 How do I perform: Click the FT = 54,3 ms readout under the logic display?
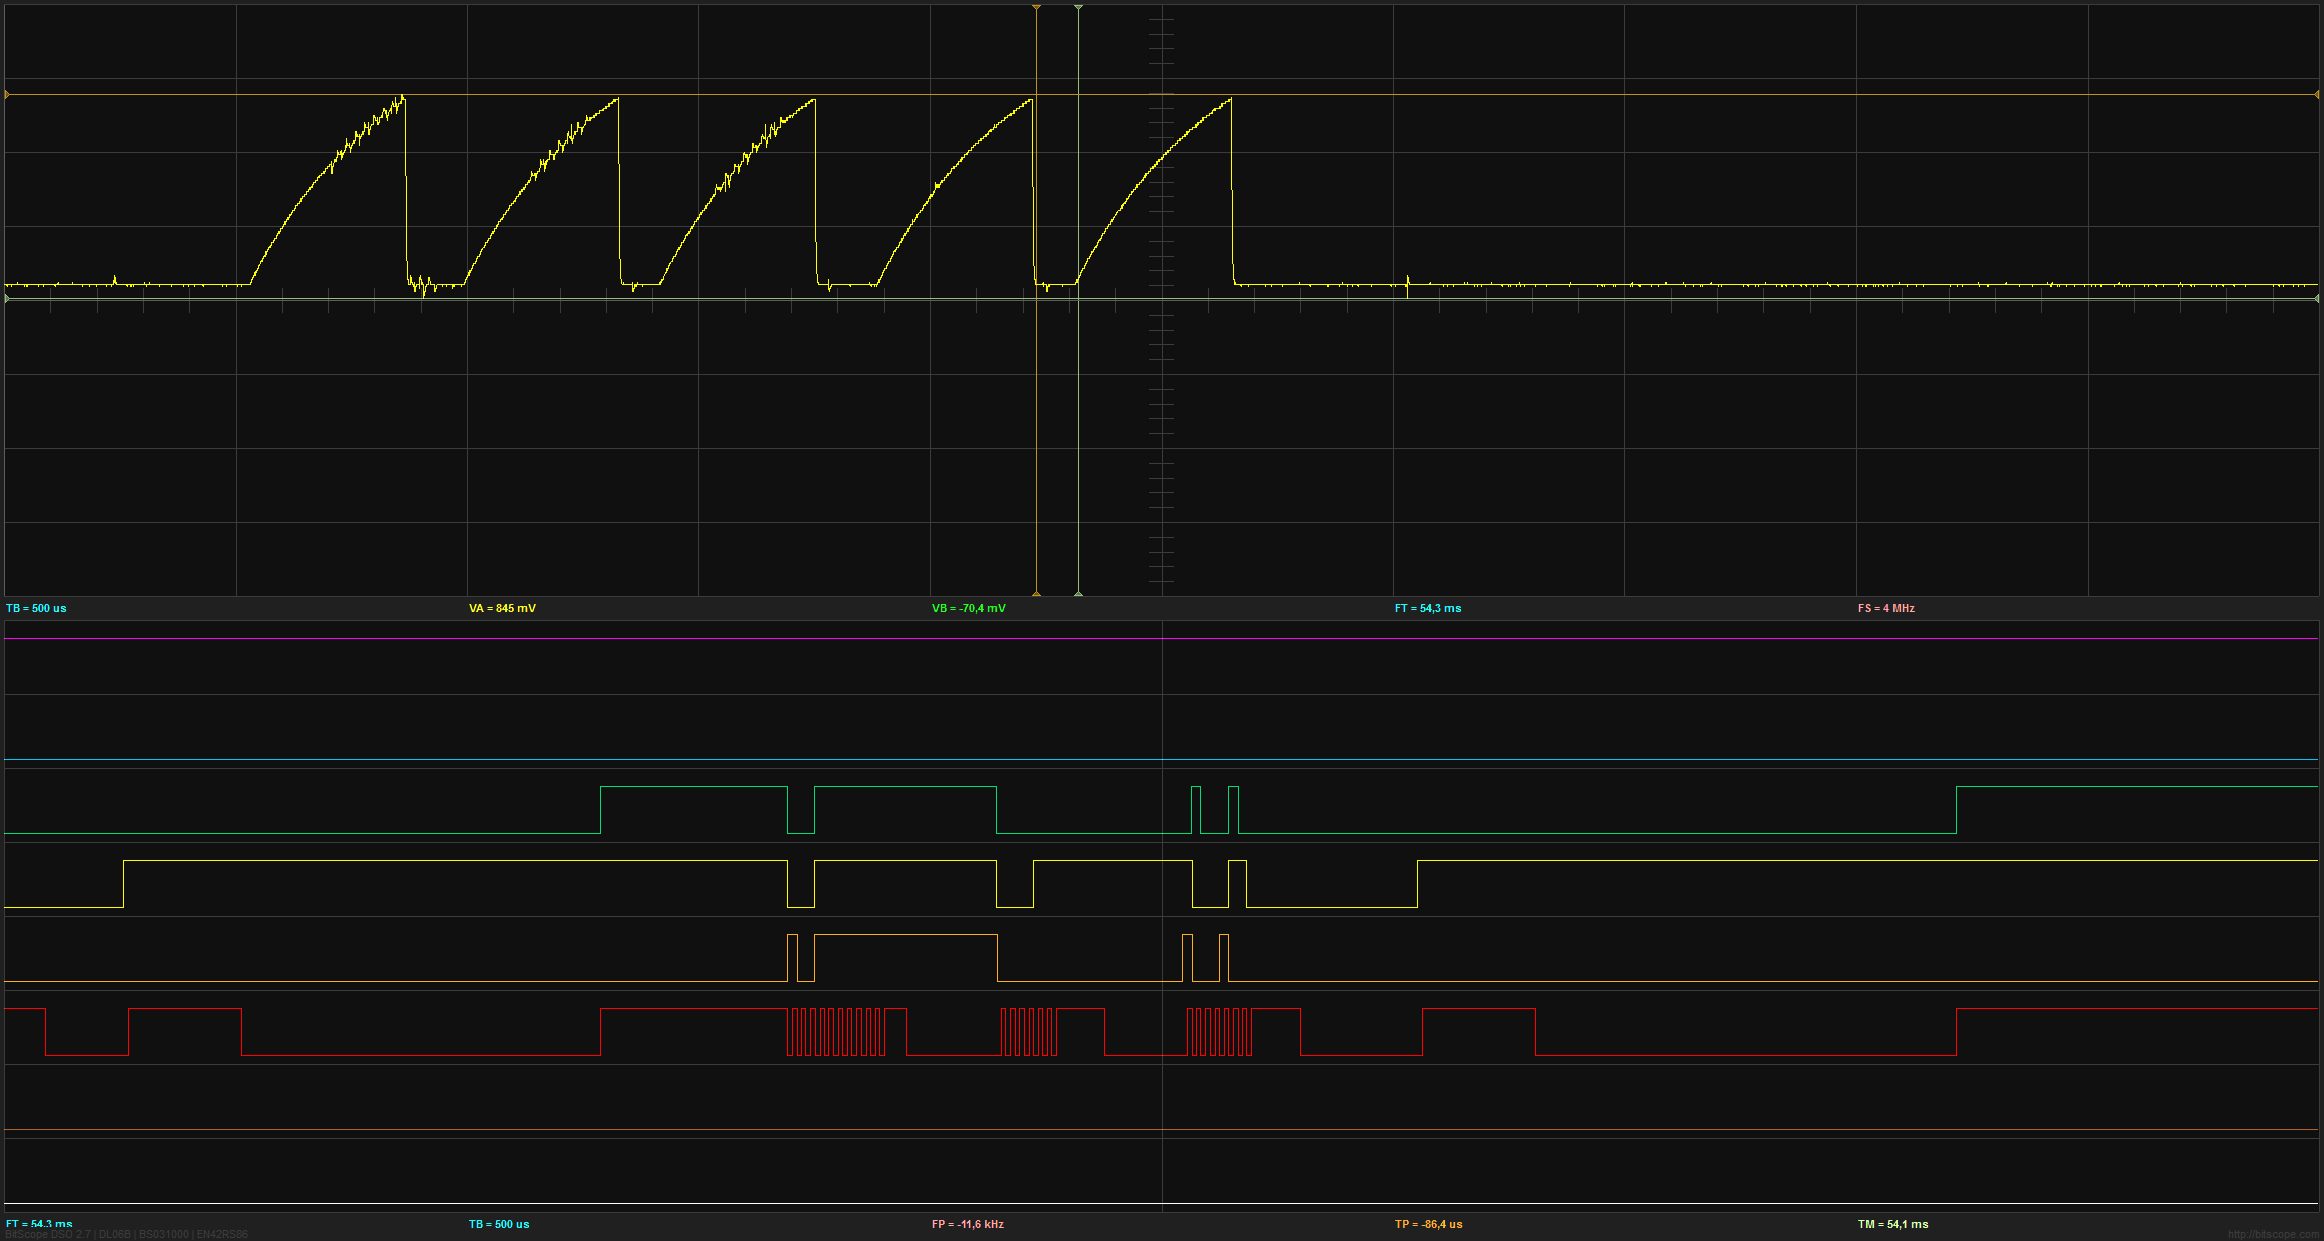coord(39,1224)
